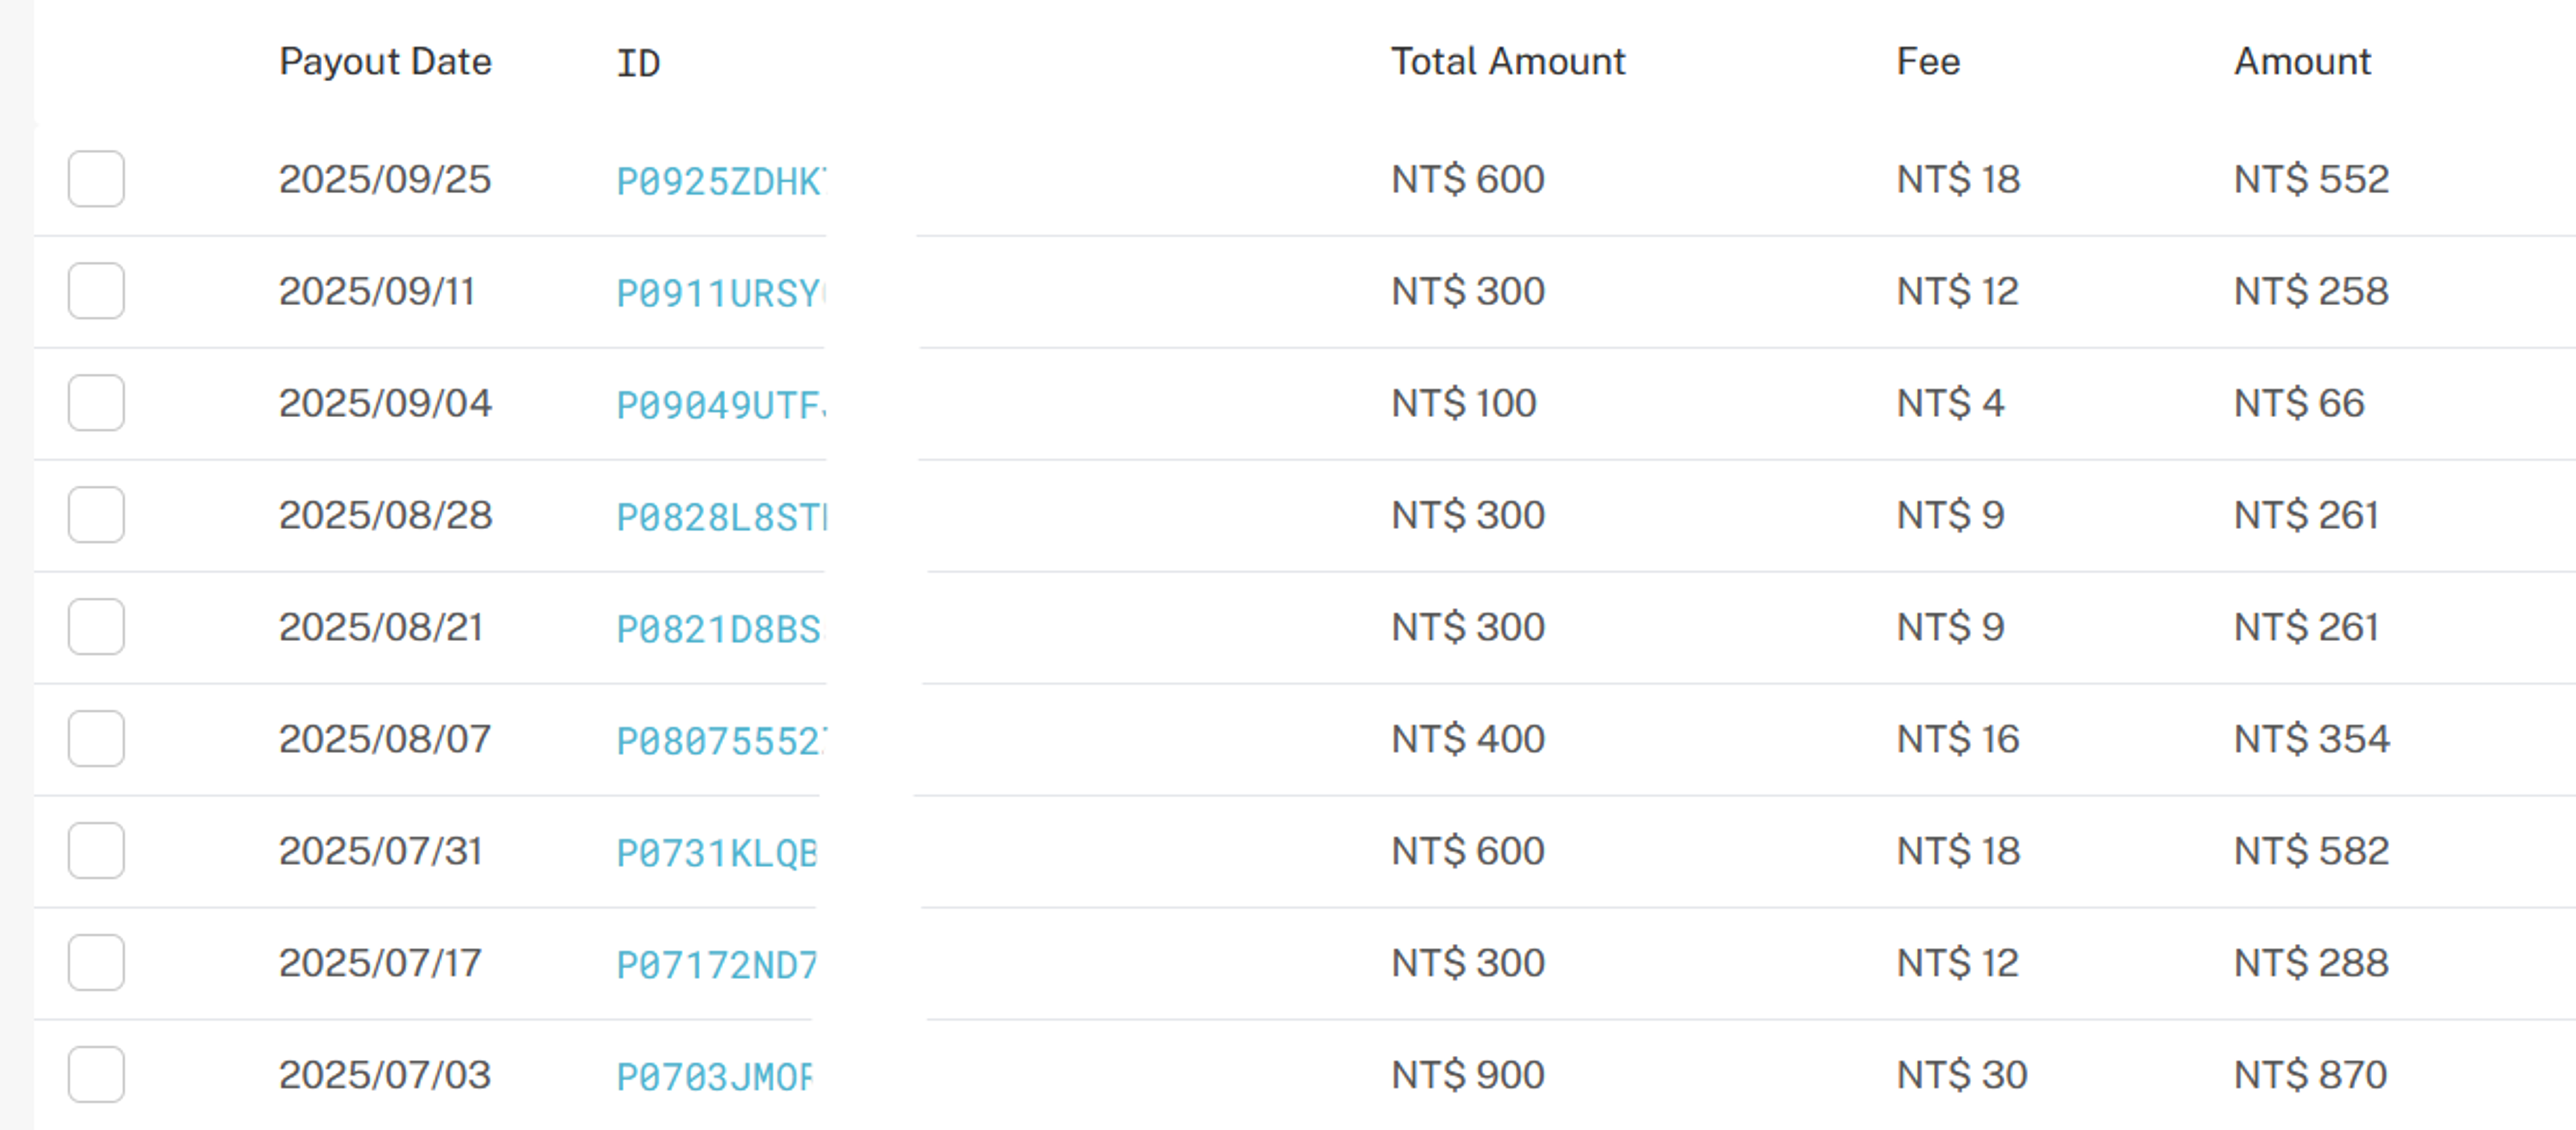Tick the checkbox for 2025/09/04 payout
2576x1130 pixels.
96,403
